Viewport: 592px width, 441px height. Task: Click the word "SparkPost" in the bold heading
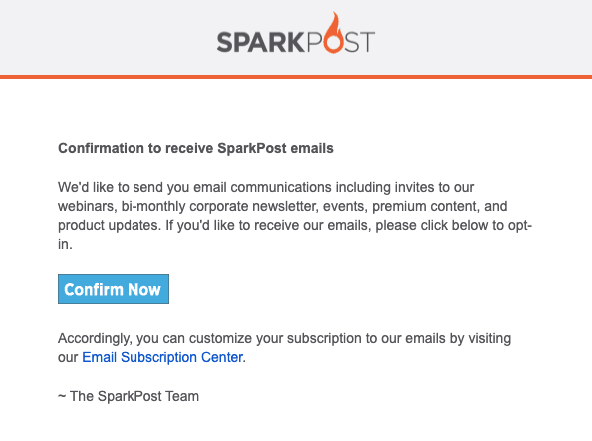[x=252, y=148]
